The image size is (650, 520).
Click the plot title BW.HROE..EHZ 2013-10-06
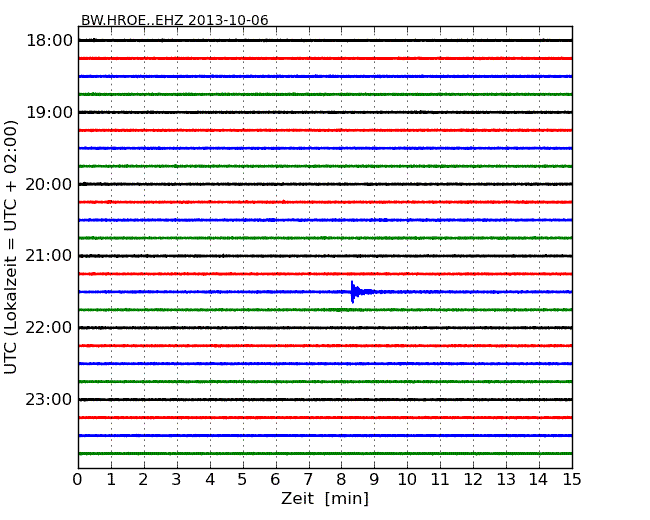tap(175, 20)
